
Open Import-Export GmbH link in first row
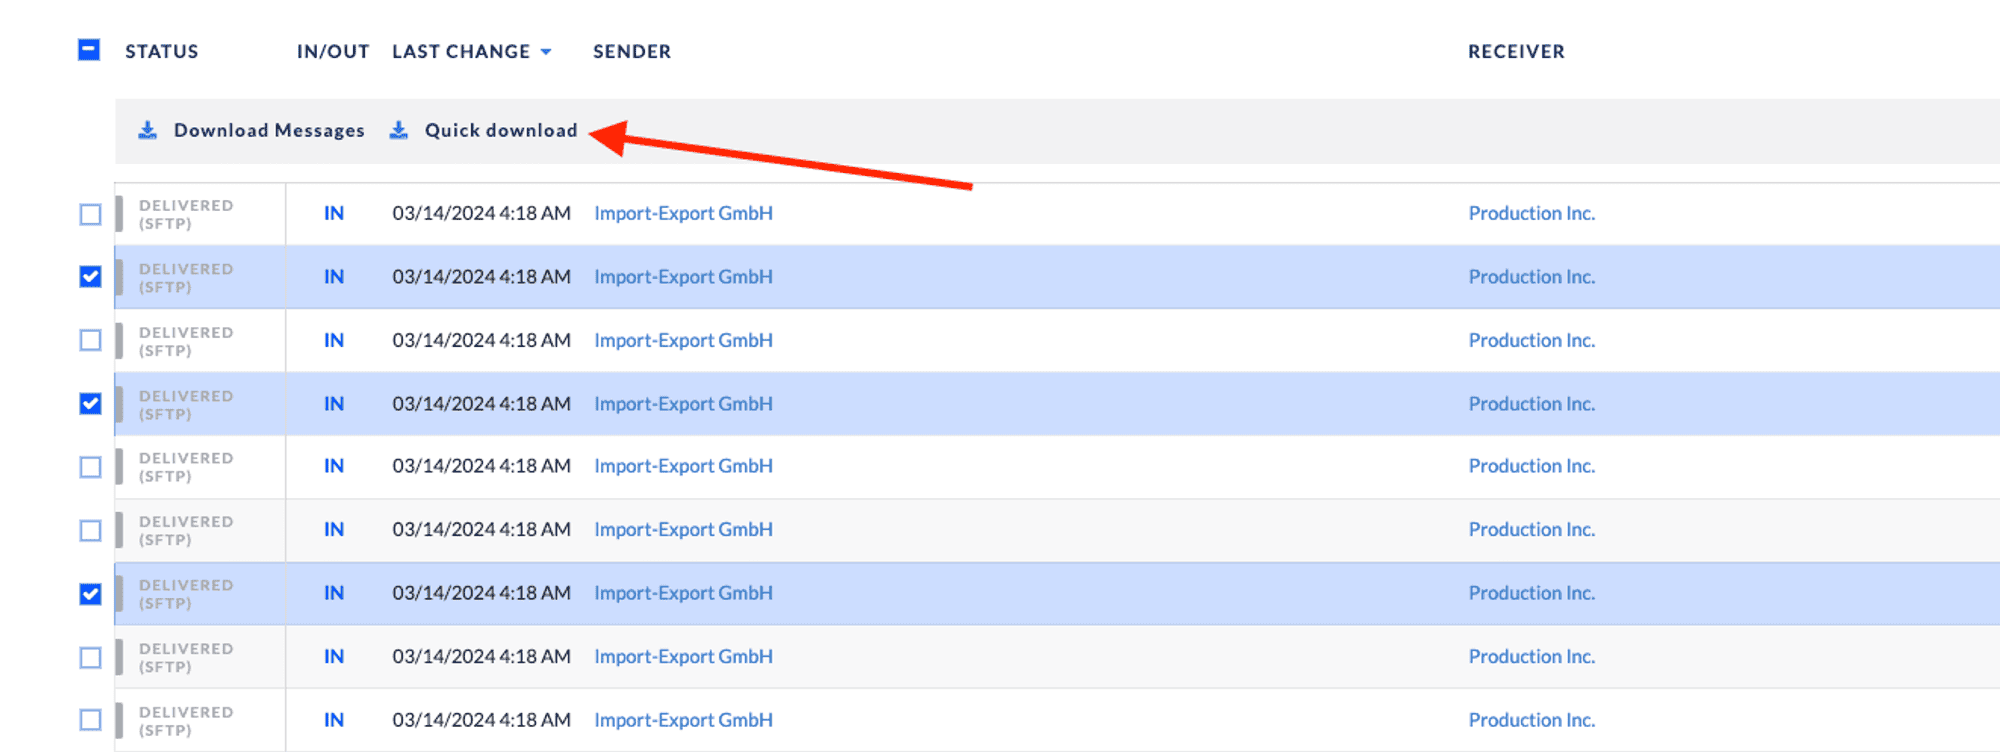[683, 213]
